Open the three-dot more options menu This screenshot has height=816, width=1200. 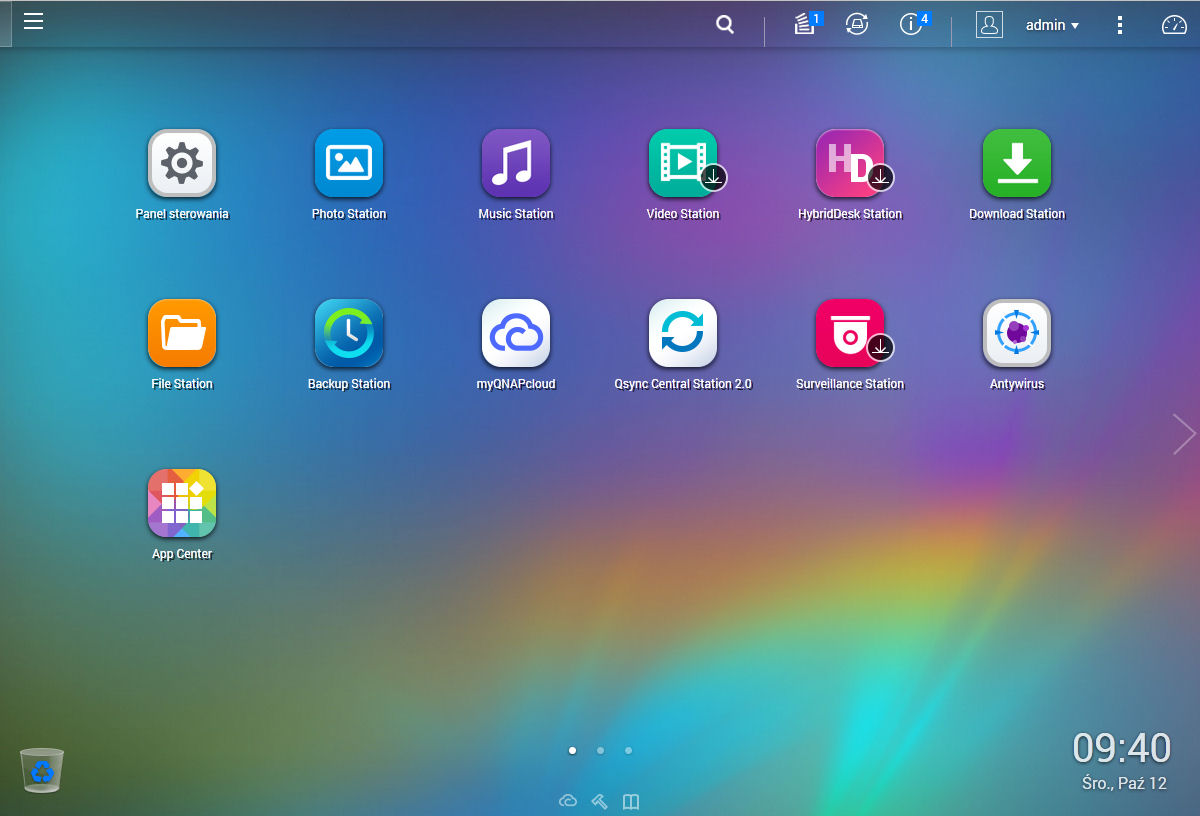click(x=1120, y=25)
